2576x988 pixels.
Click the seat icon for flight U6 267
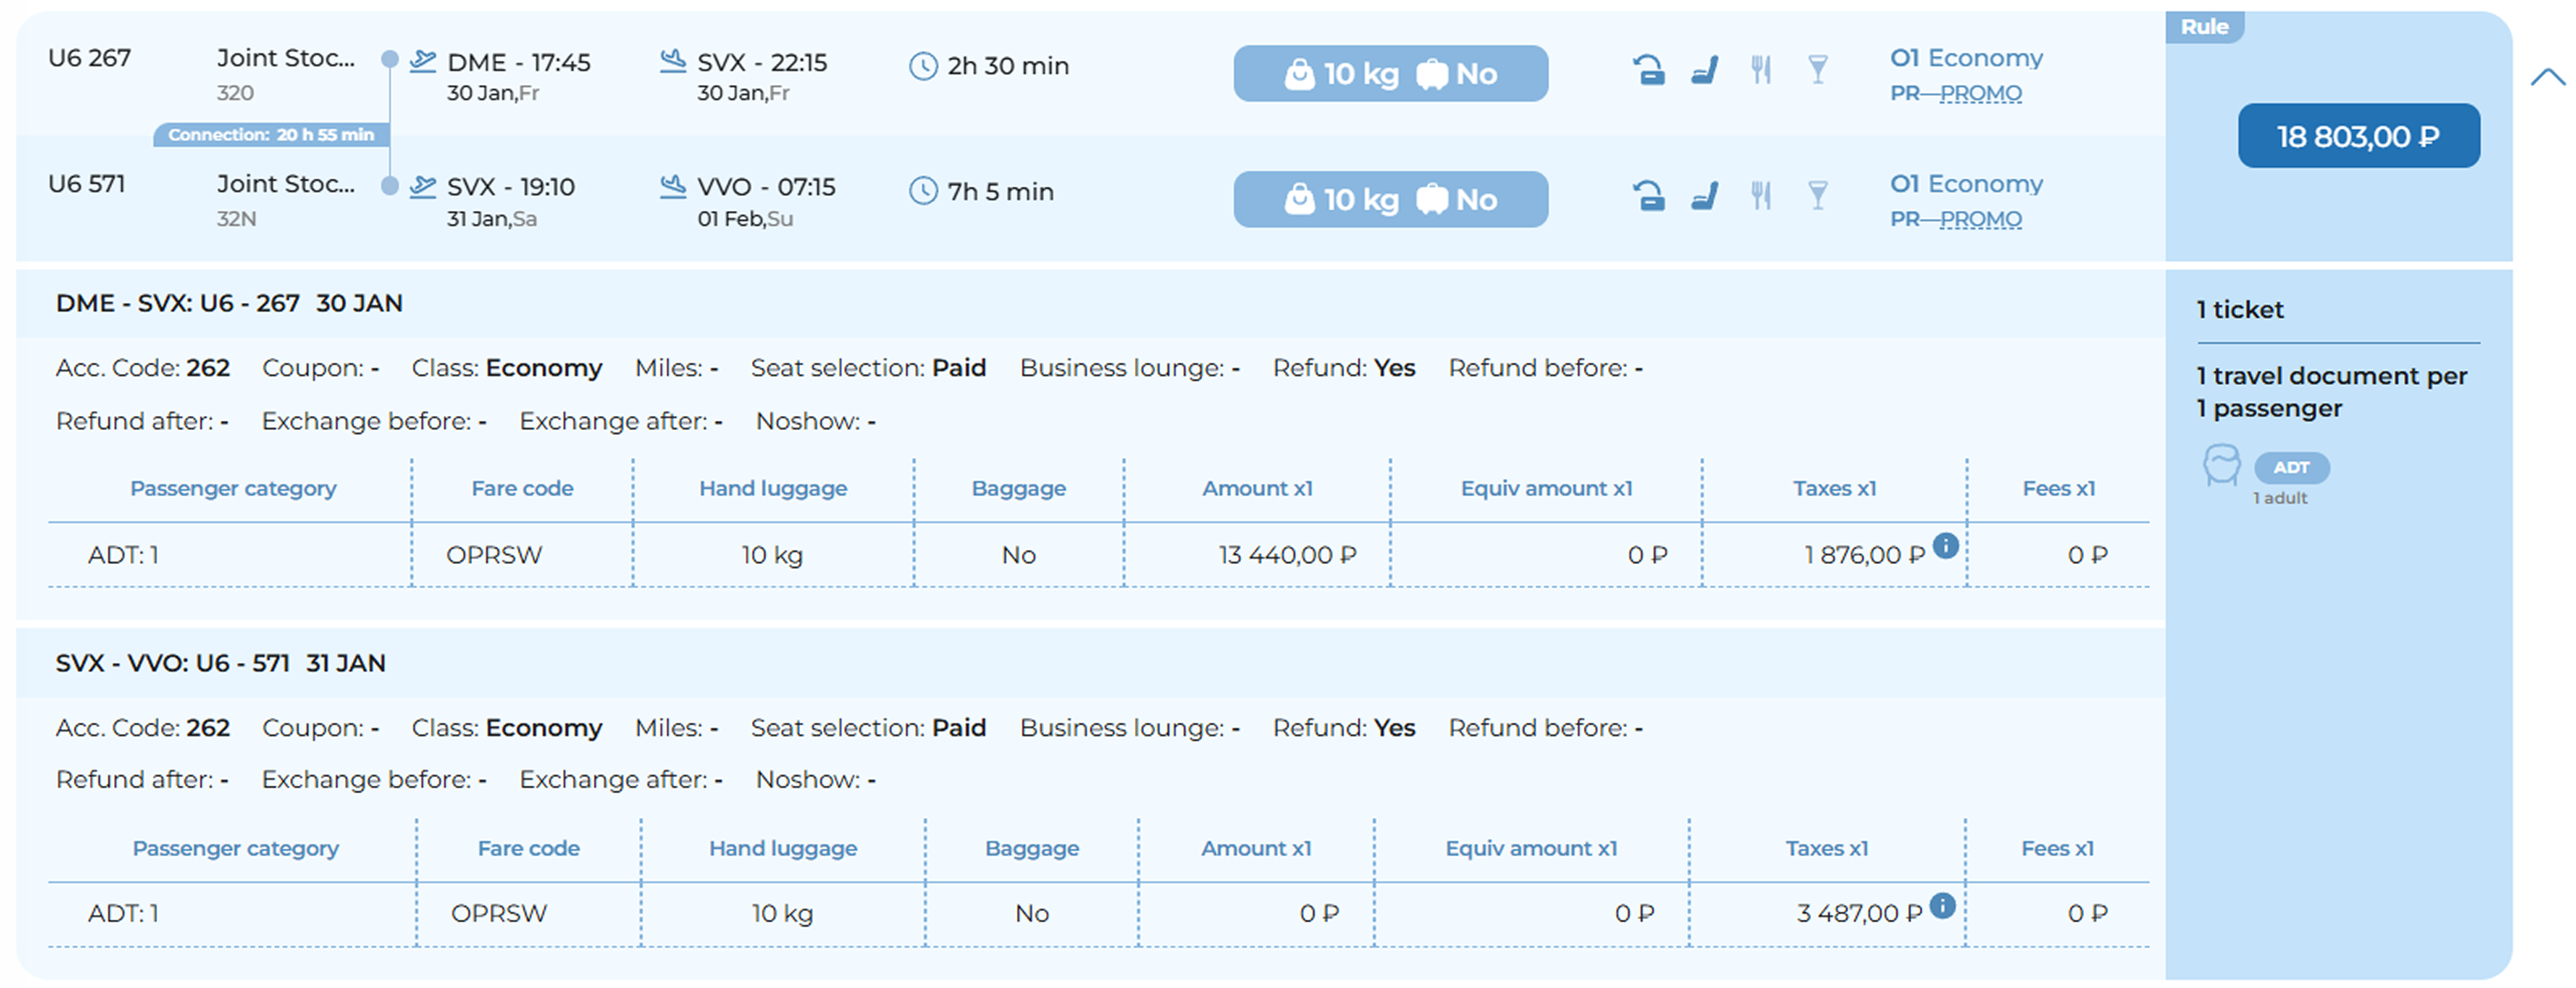pos(1705,70)
